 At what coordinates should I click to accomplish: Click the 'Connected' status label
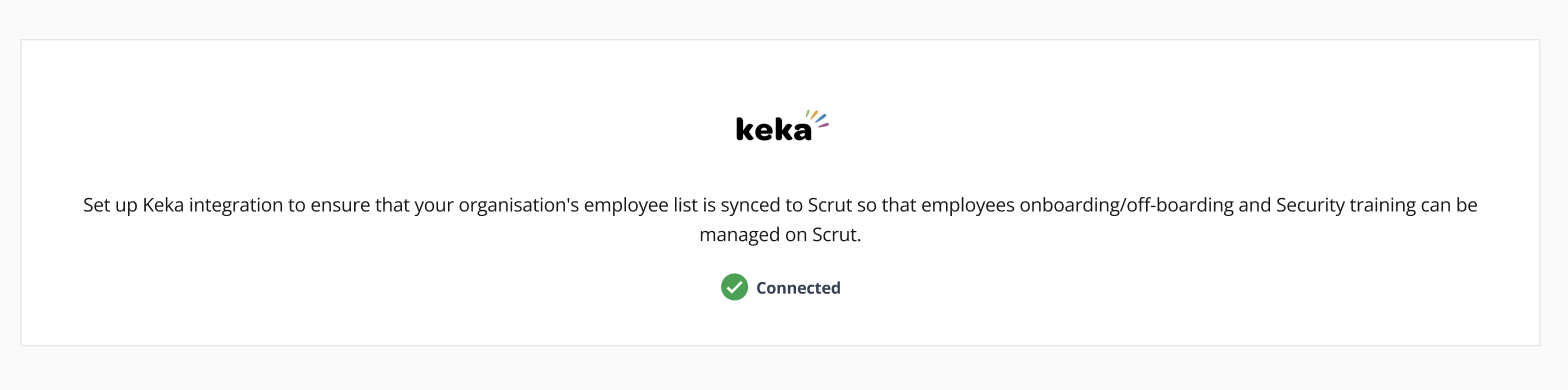798,288
